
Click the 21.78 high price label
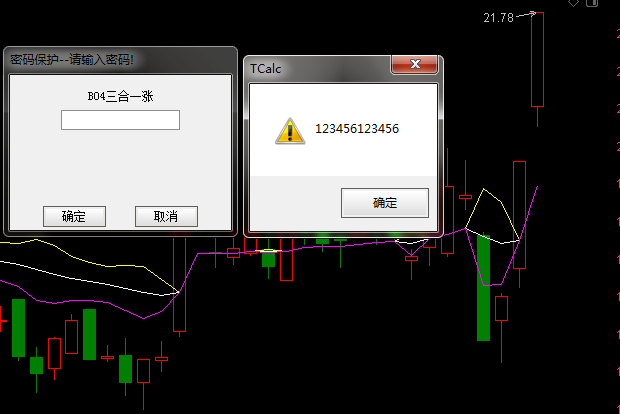497,17
